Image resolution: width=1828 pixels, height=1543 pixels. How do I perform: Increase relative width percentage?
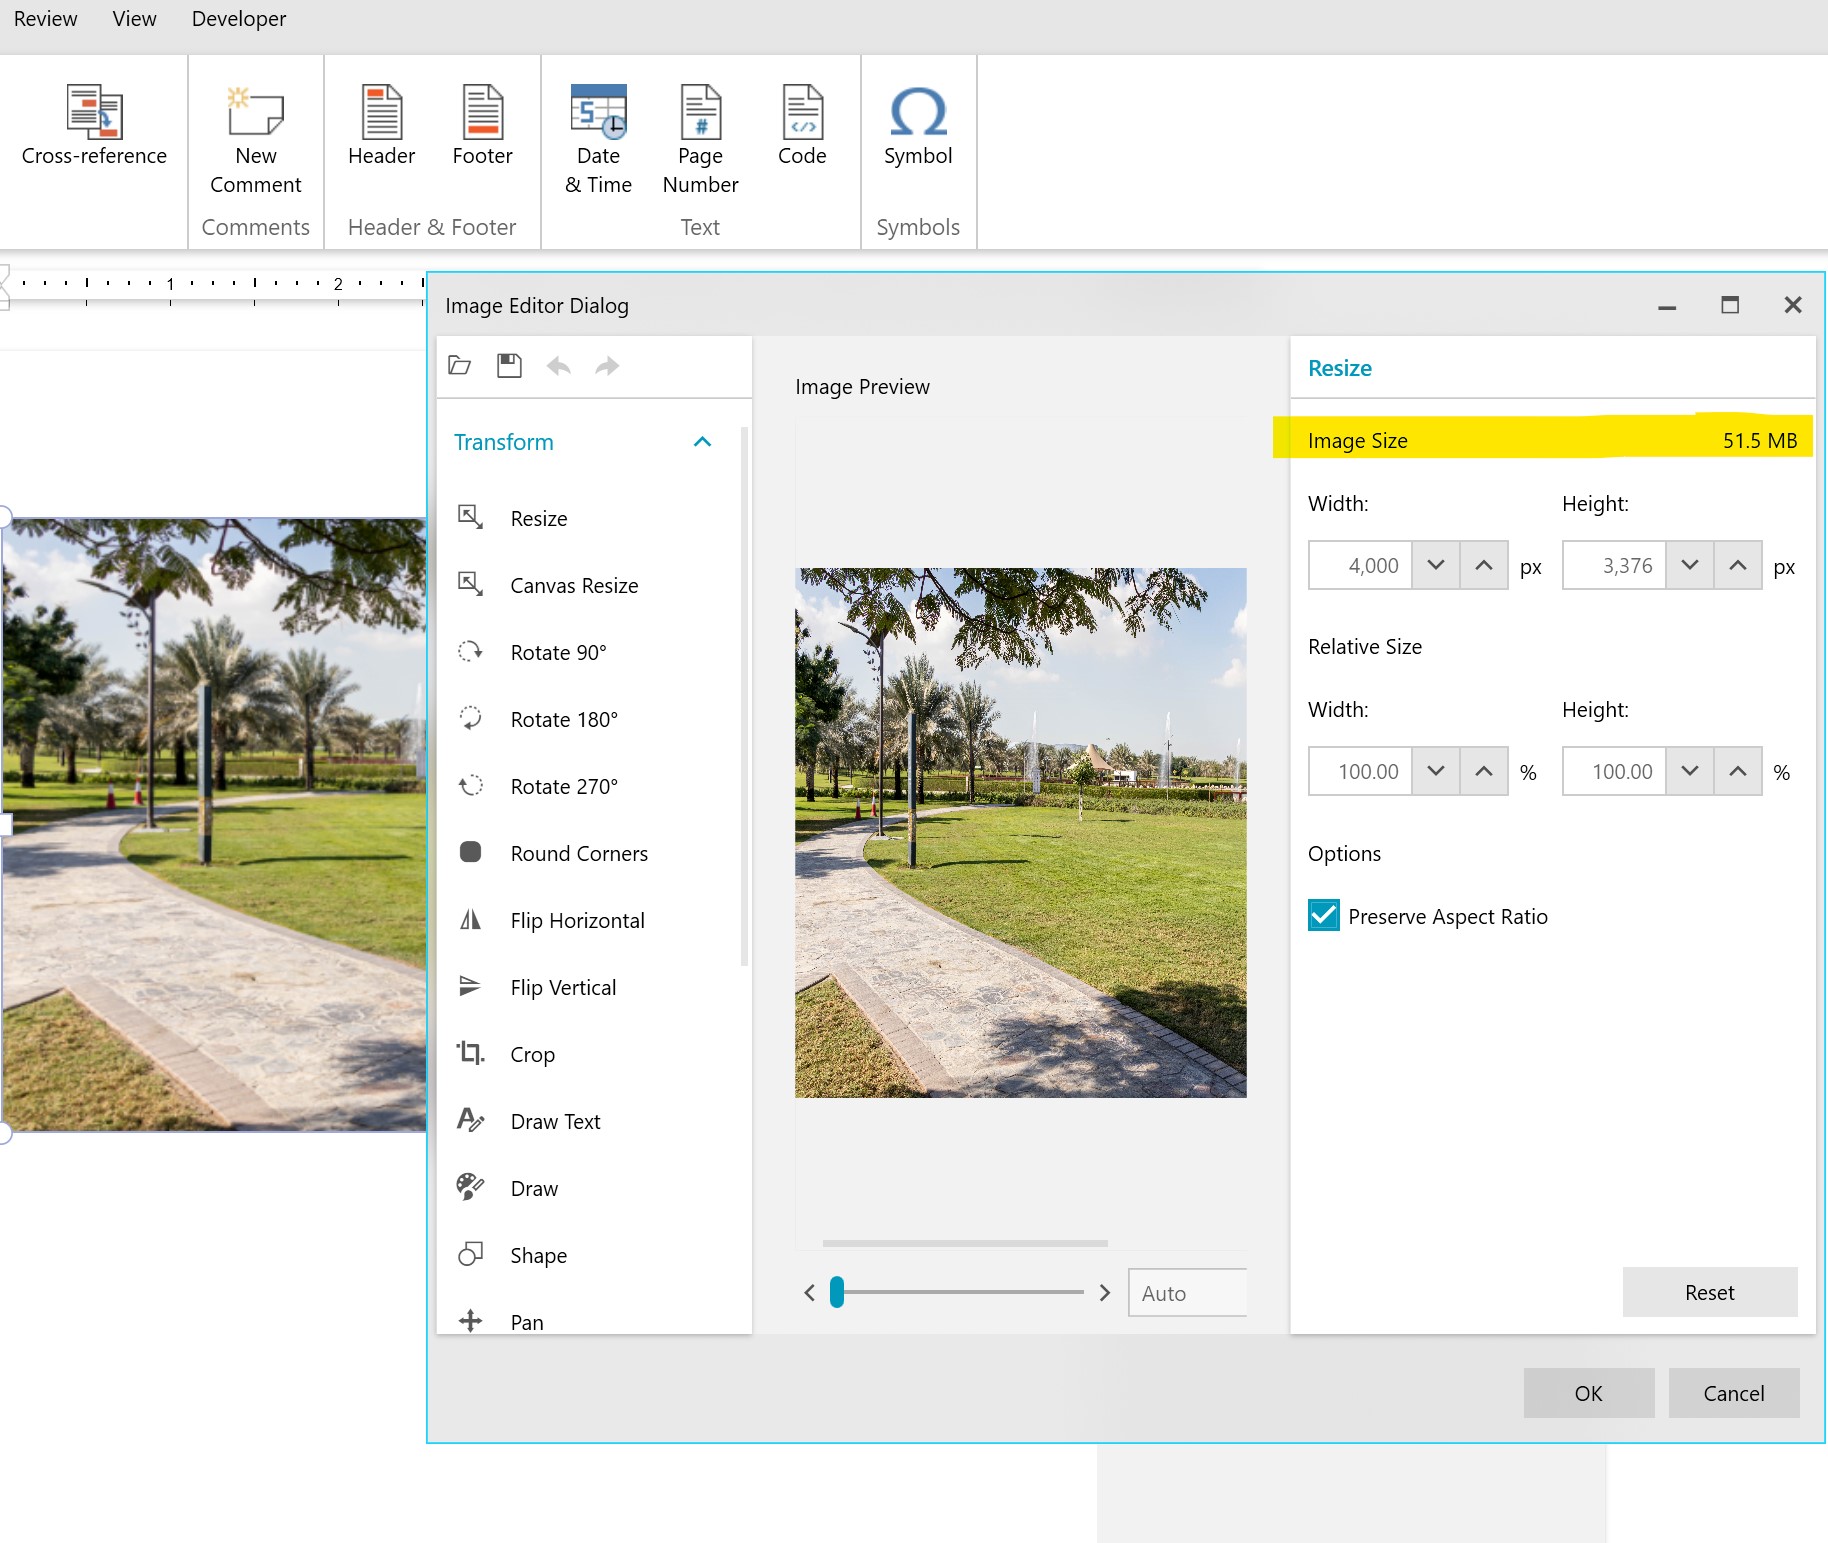click(x=1484, y=771)
